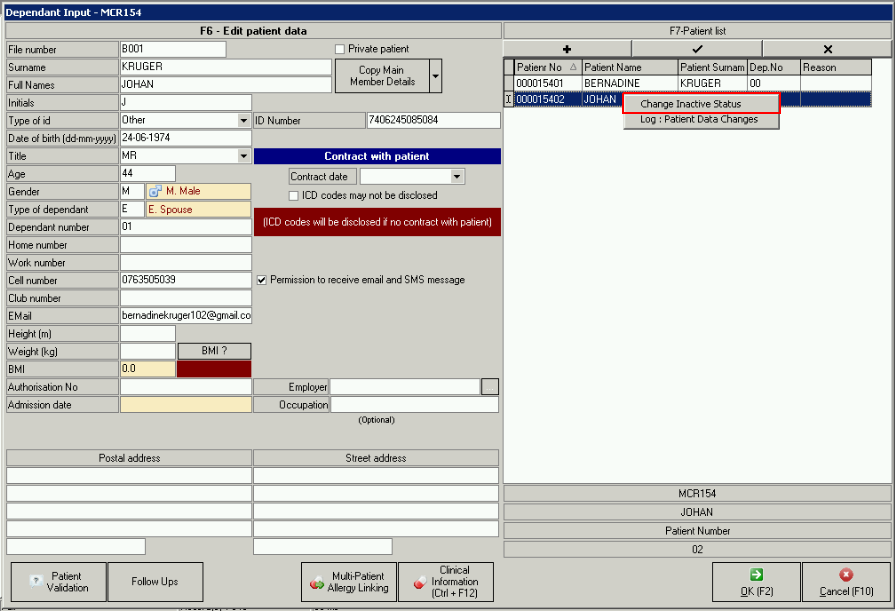Open Clinical Information (Ctrl + F12)
This screenshot has width=895, height=611.
tap(446, 582)
